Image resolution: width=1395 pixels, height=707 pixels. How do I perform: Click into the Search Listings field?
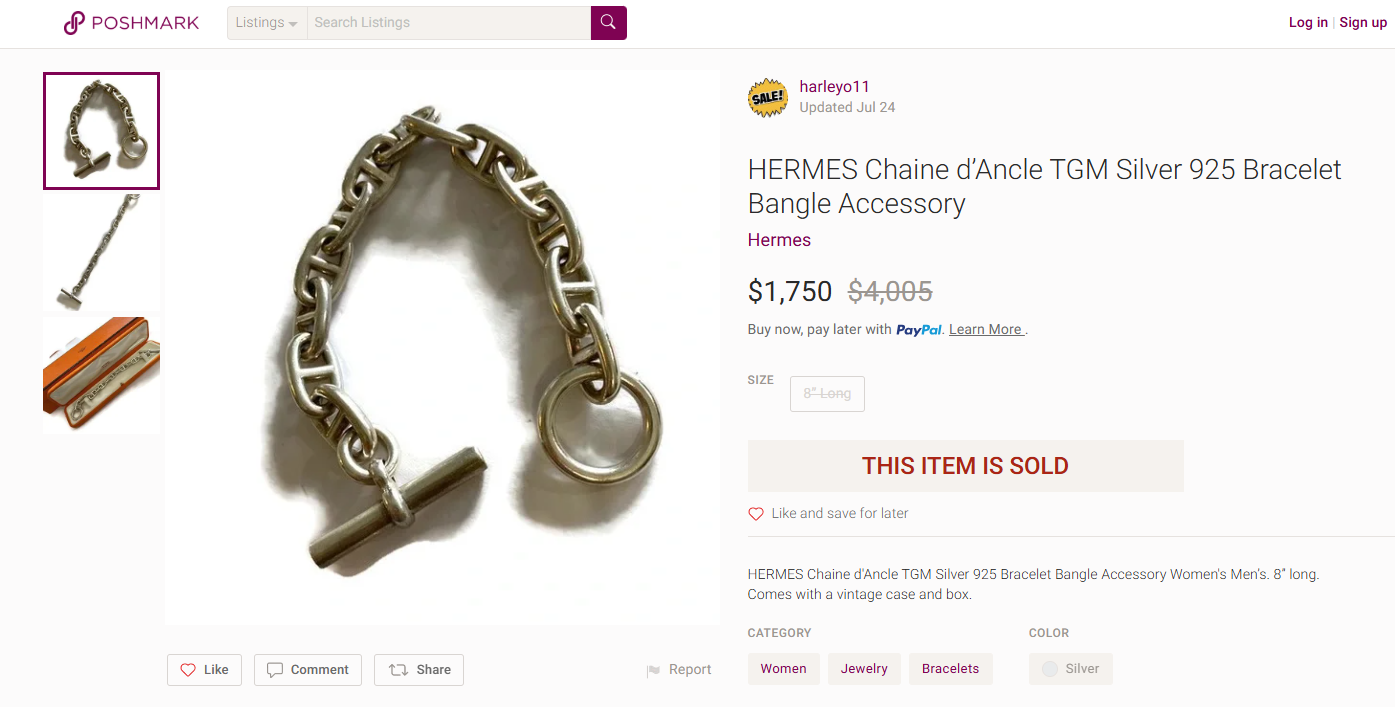(448, 23)
